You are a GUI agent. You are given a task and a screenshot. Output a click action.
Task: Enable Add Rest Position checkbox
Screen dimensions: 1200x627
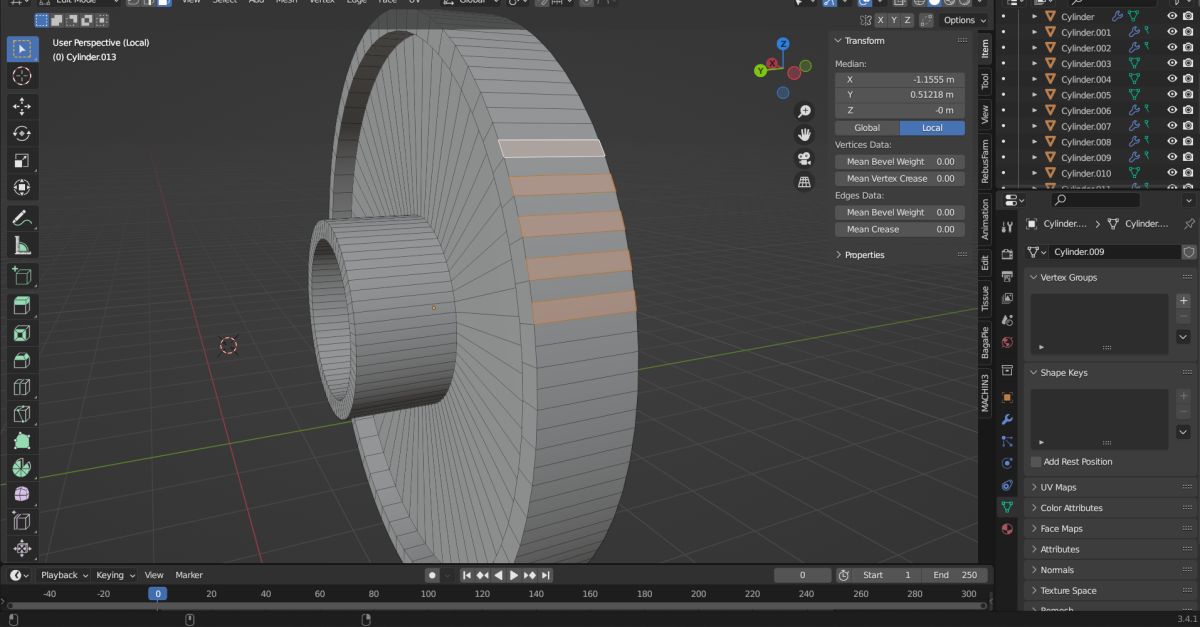[1036, 462]
